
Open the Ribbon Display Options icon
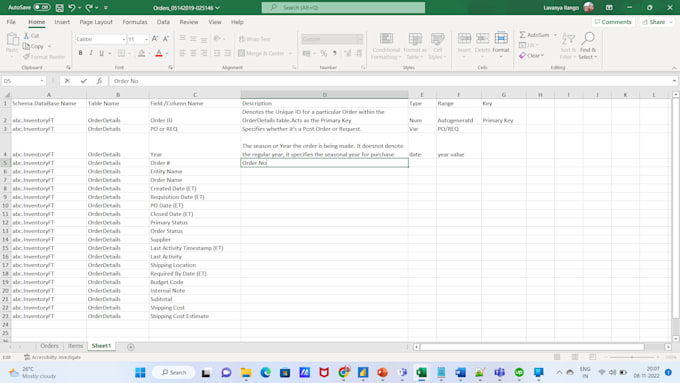[609, 7]
